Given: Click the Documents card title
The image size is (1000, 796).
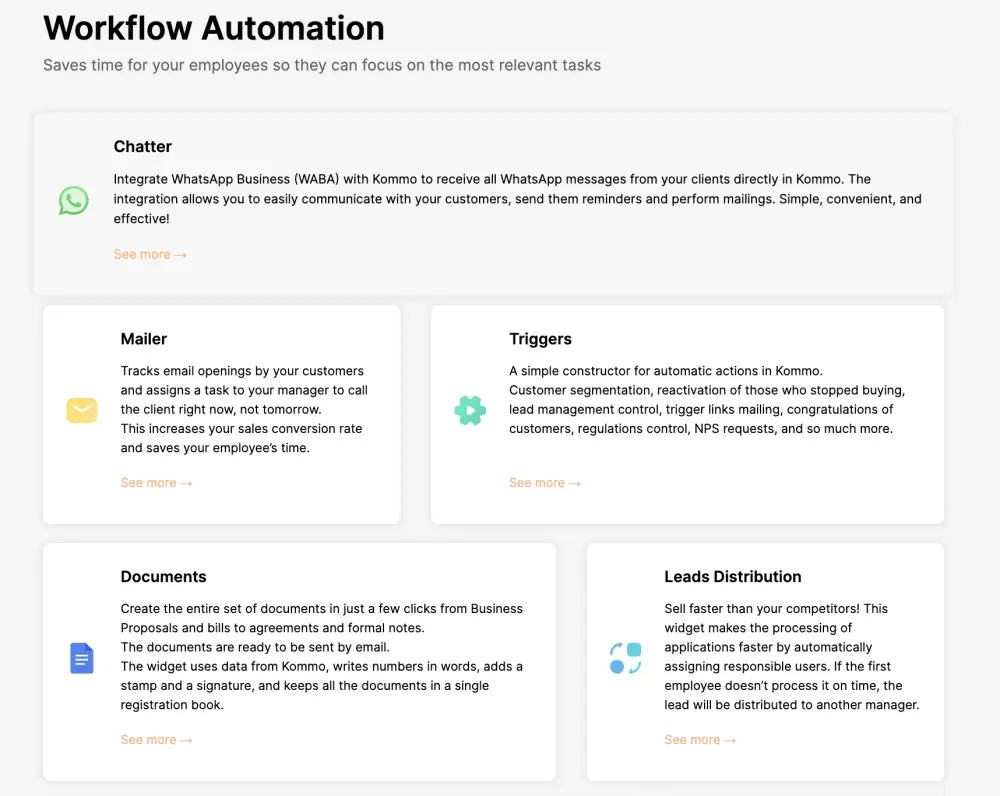Looking at the screenshot, I should tap(164, 577).
